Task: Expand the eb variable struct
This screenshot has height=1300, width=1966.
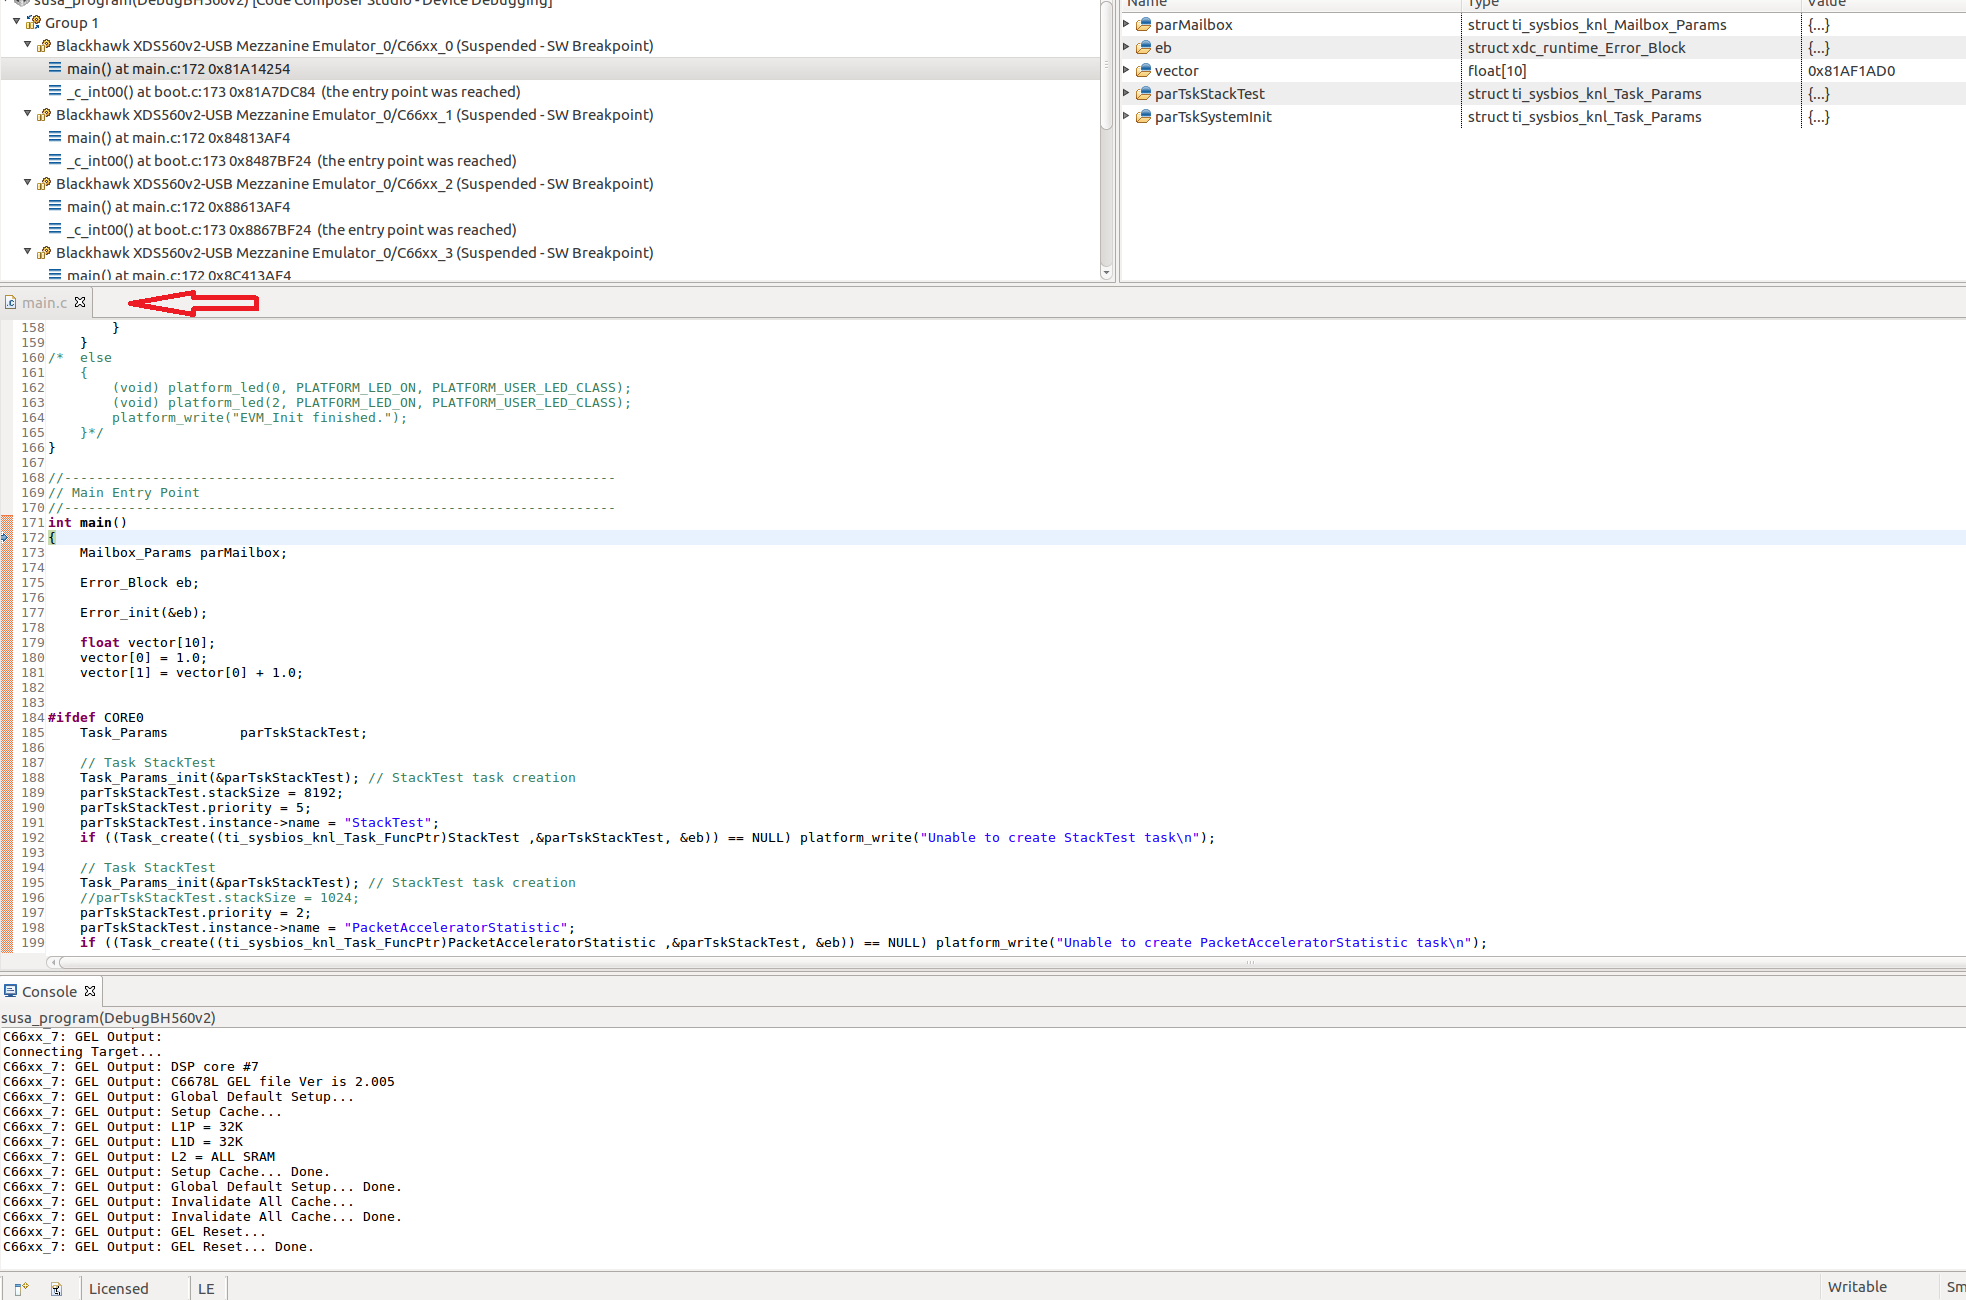Action: [1126, 47]
